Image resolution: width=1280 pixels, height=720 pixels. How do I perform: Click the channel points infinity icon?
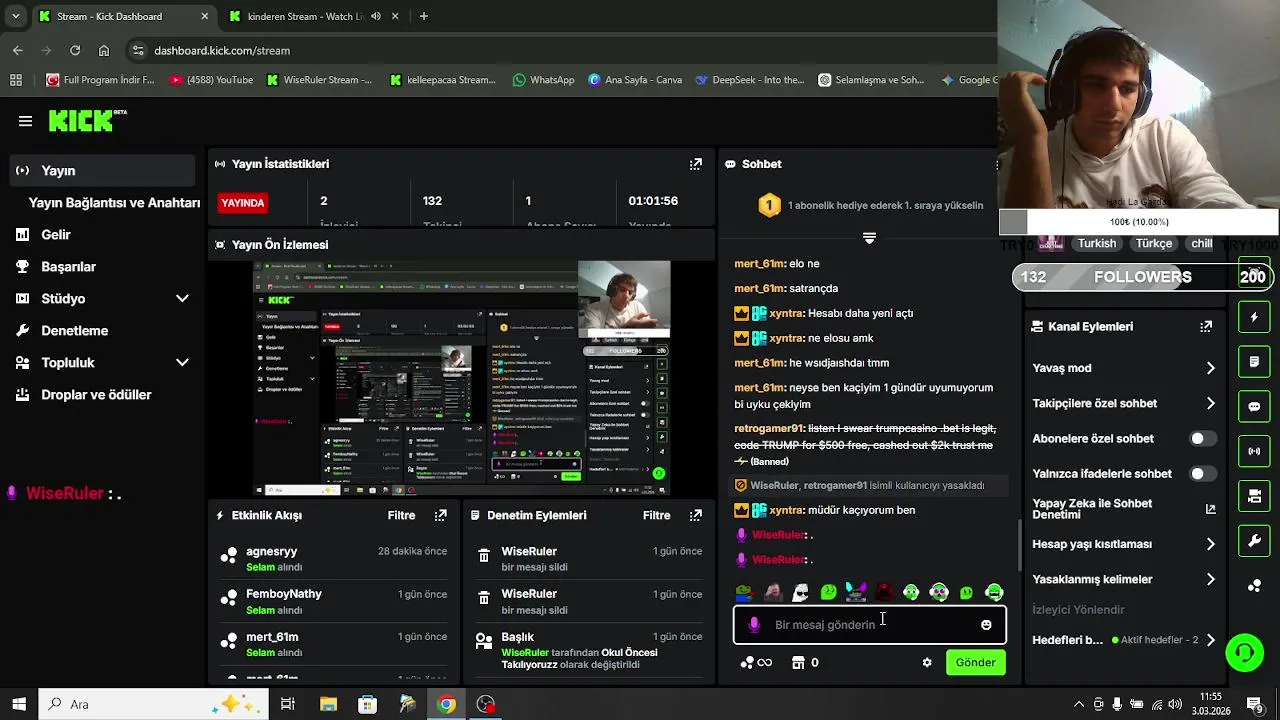click(x=756, y=662)
